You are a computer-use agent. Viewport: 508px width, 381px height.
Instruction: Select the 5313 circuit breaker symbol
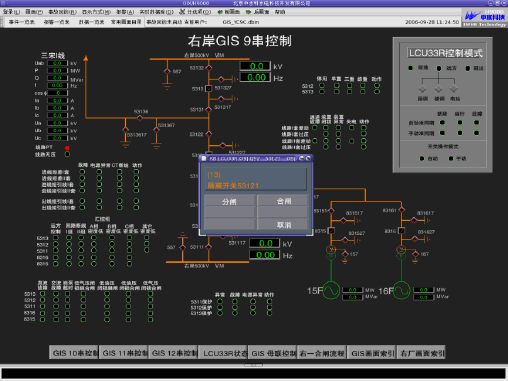point(209,88)
